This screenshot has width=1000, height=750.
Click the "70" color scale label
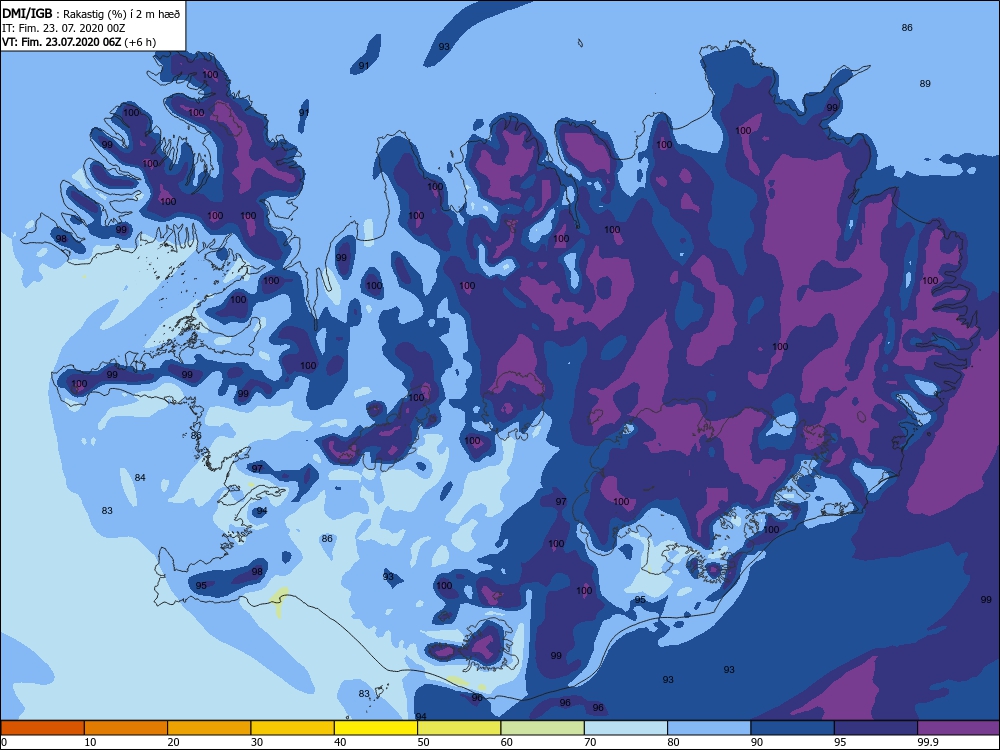(x=591, y=742)
